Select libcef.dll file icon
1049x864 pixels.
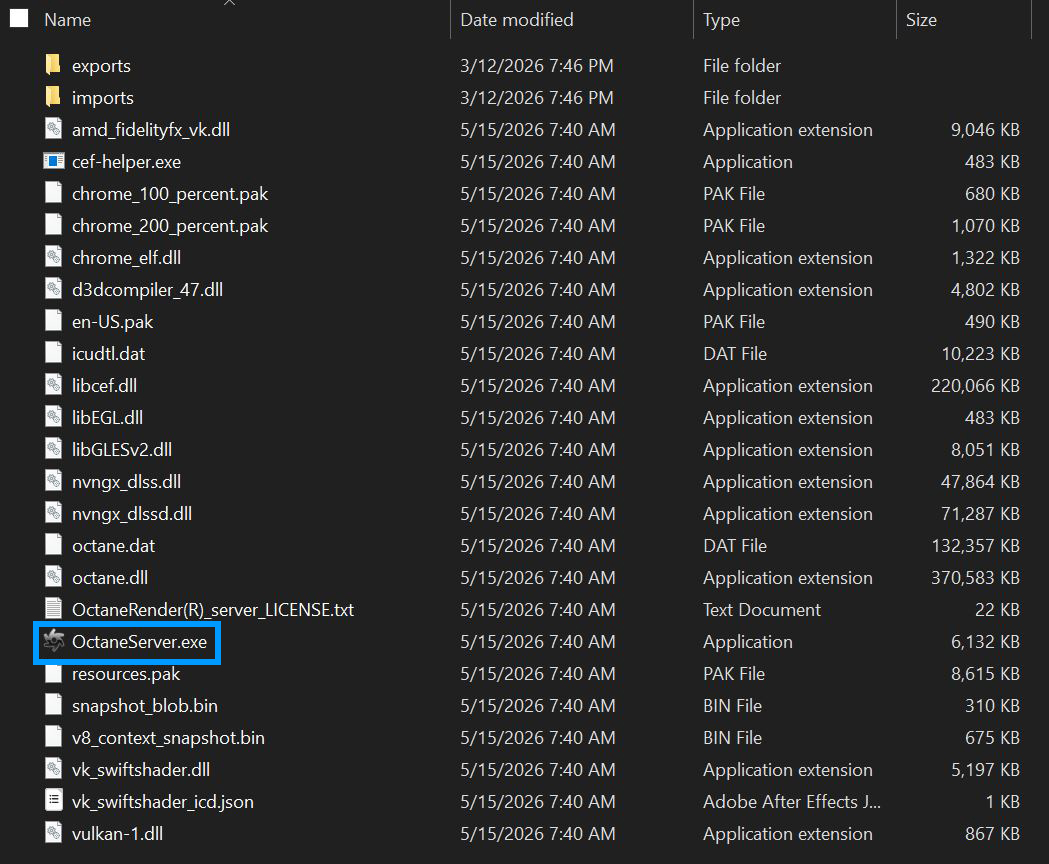pyautogui.click(x=54, y=385)
